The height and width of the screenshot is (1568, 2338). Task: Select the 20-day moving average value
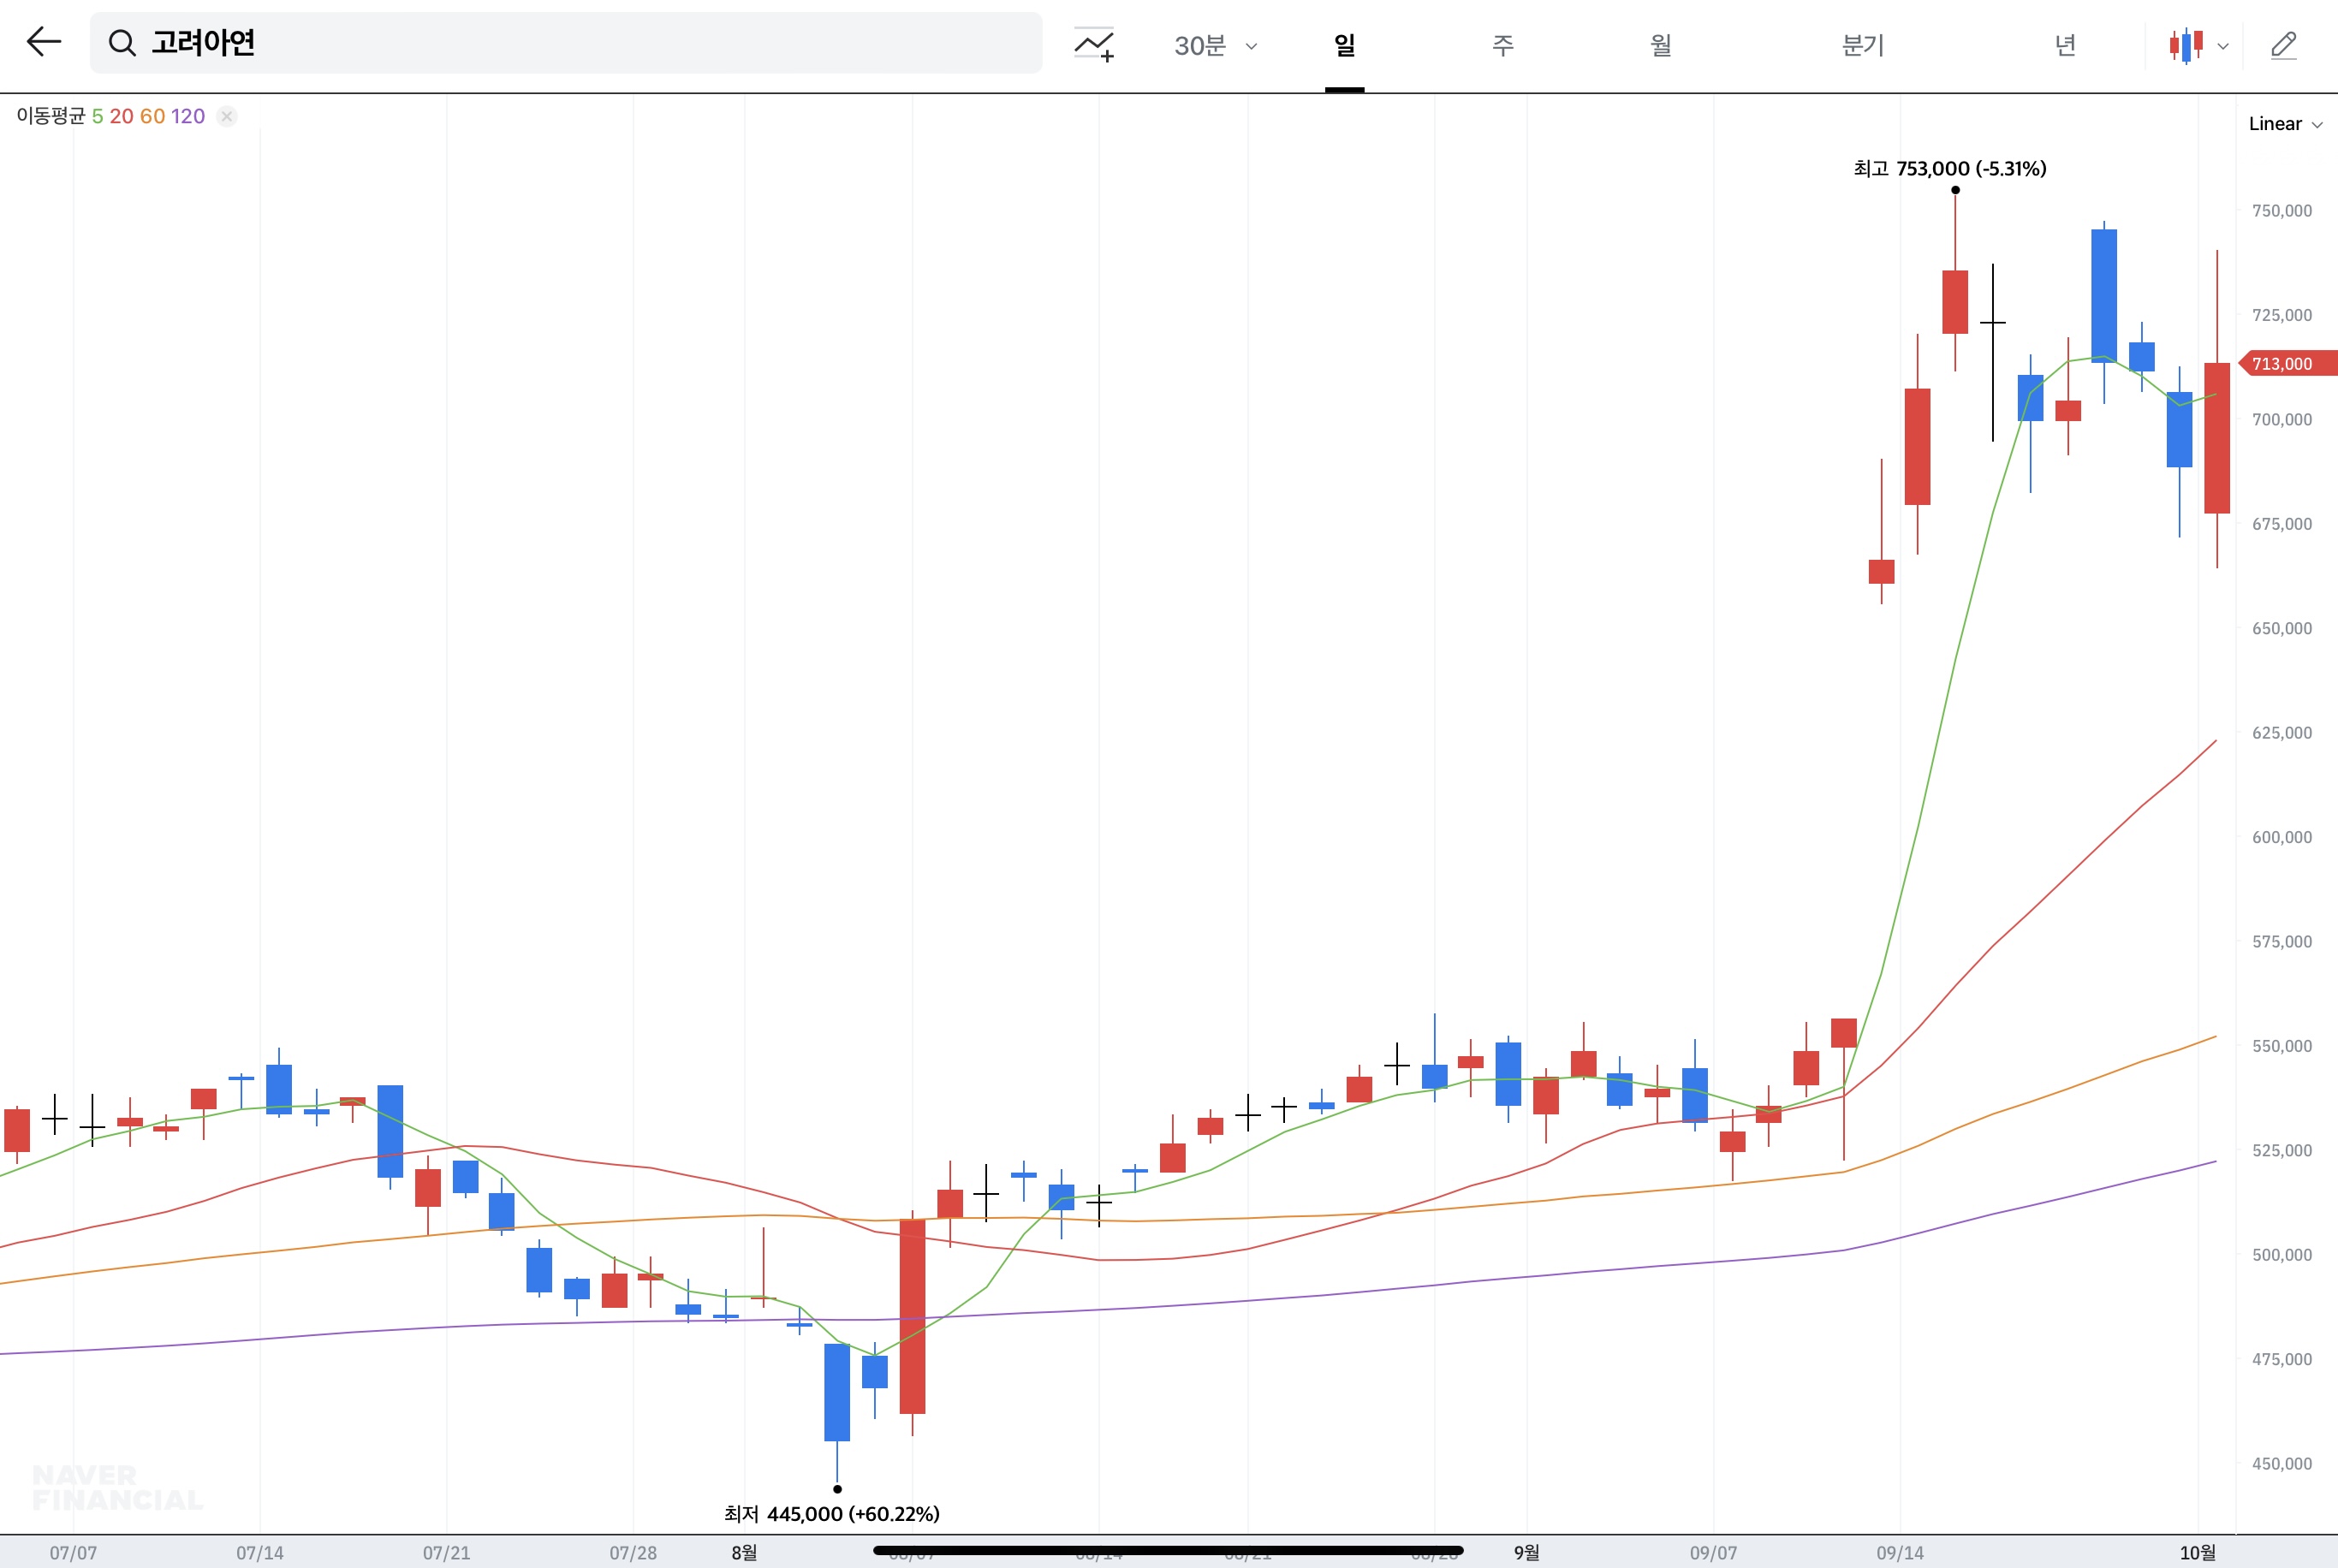pyautogui.click(x=122, y=116)
